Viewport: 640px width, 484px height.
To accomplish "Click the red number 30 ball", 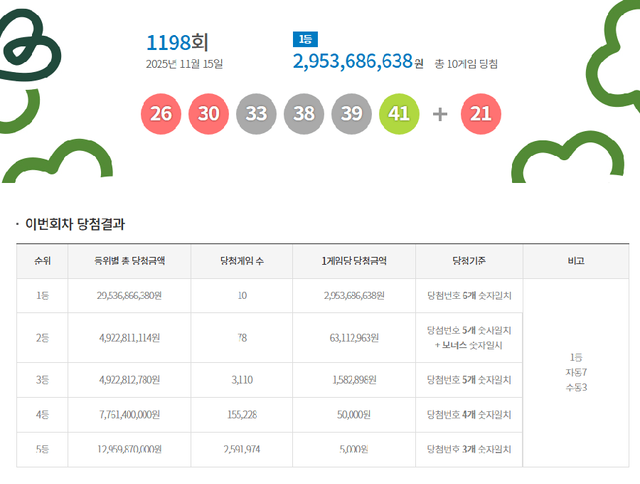I will (208, 114).
